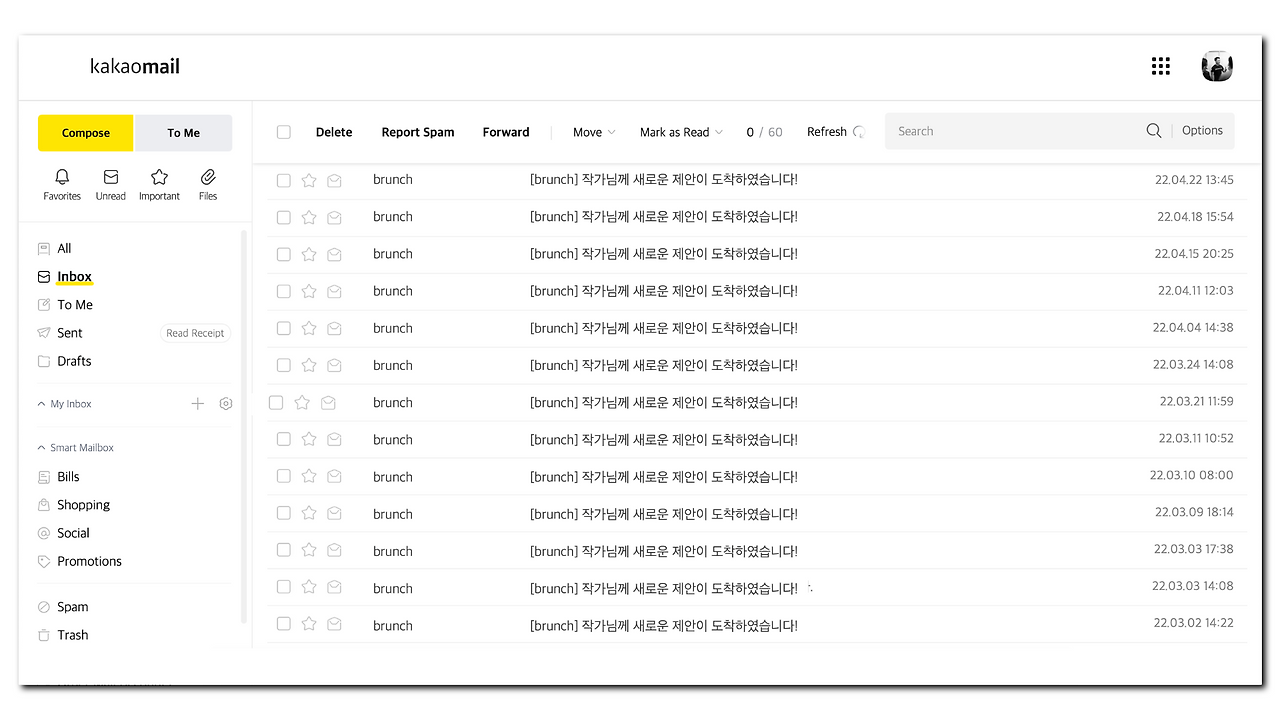Star the brunch mail dated 22.04.18 15:54

coord(309,217)
